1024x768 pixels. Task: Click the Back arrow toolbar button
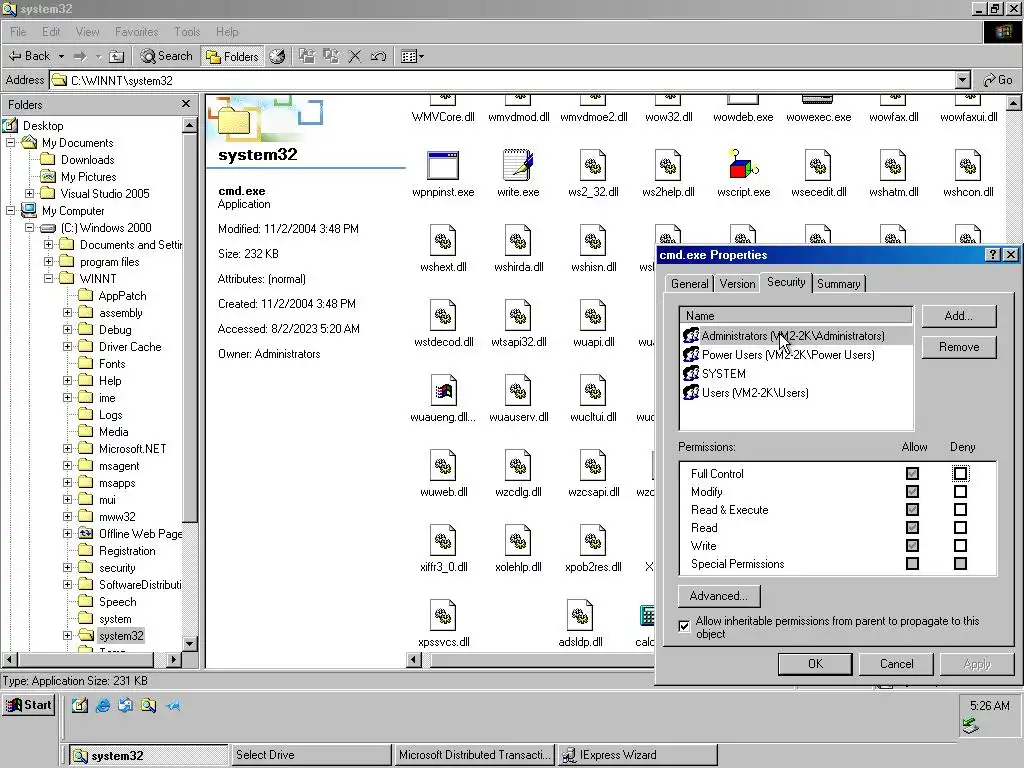point(29,56)
